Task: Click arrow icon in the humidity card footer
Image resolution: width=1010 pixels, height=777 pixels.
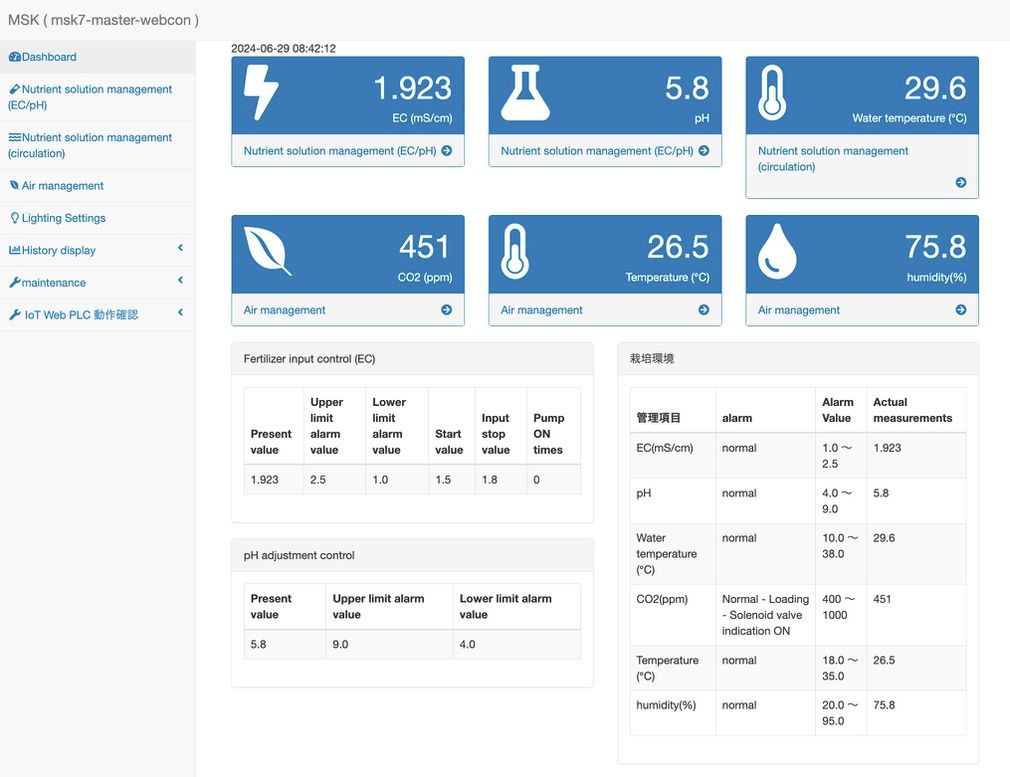Action: tap(960, 310)
